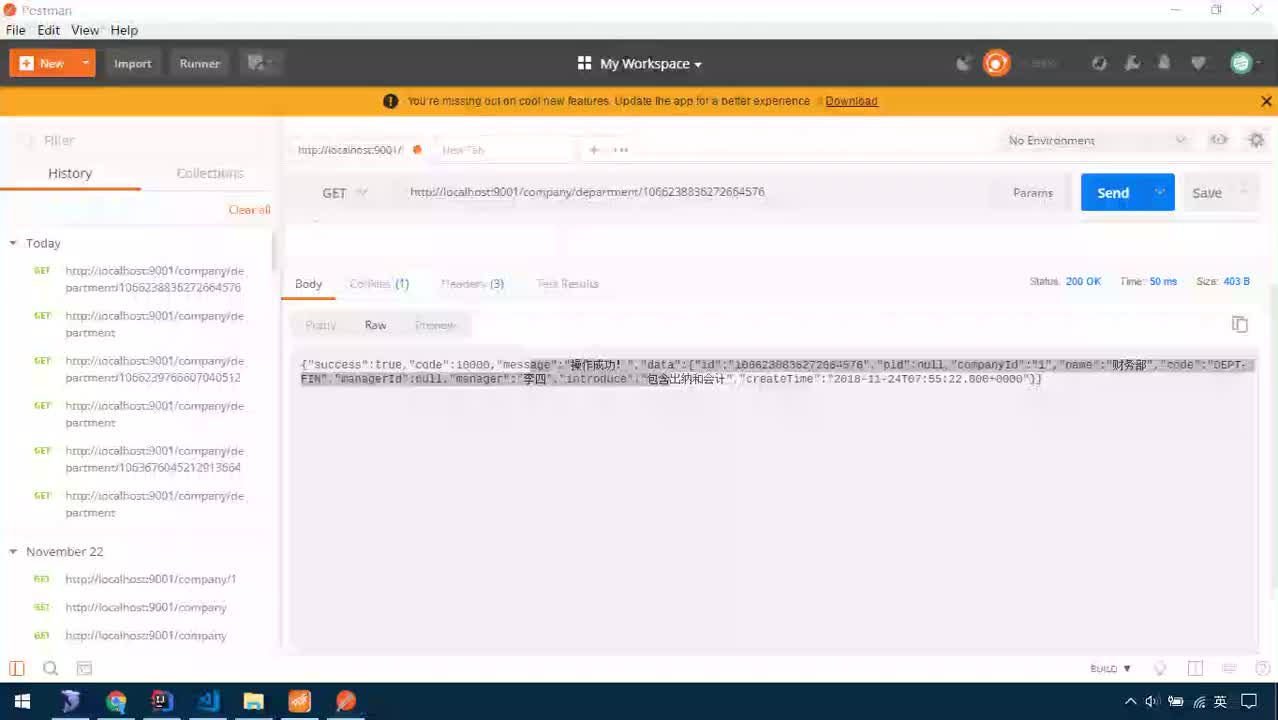The image size is (1278, 720).
Task: Click the heart icon in header
Action: (x=1198, y=63)
